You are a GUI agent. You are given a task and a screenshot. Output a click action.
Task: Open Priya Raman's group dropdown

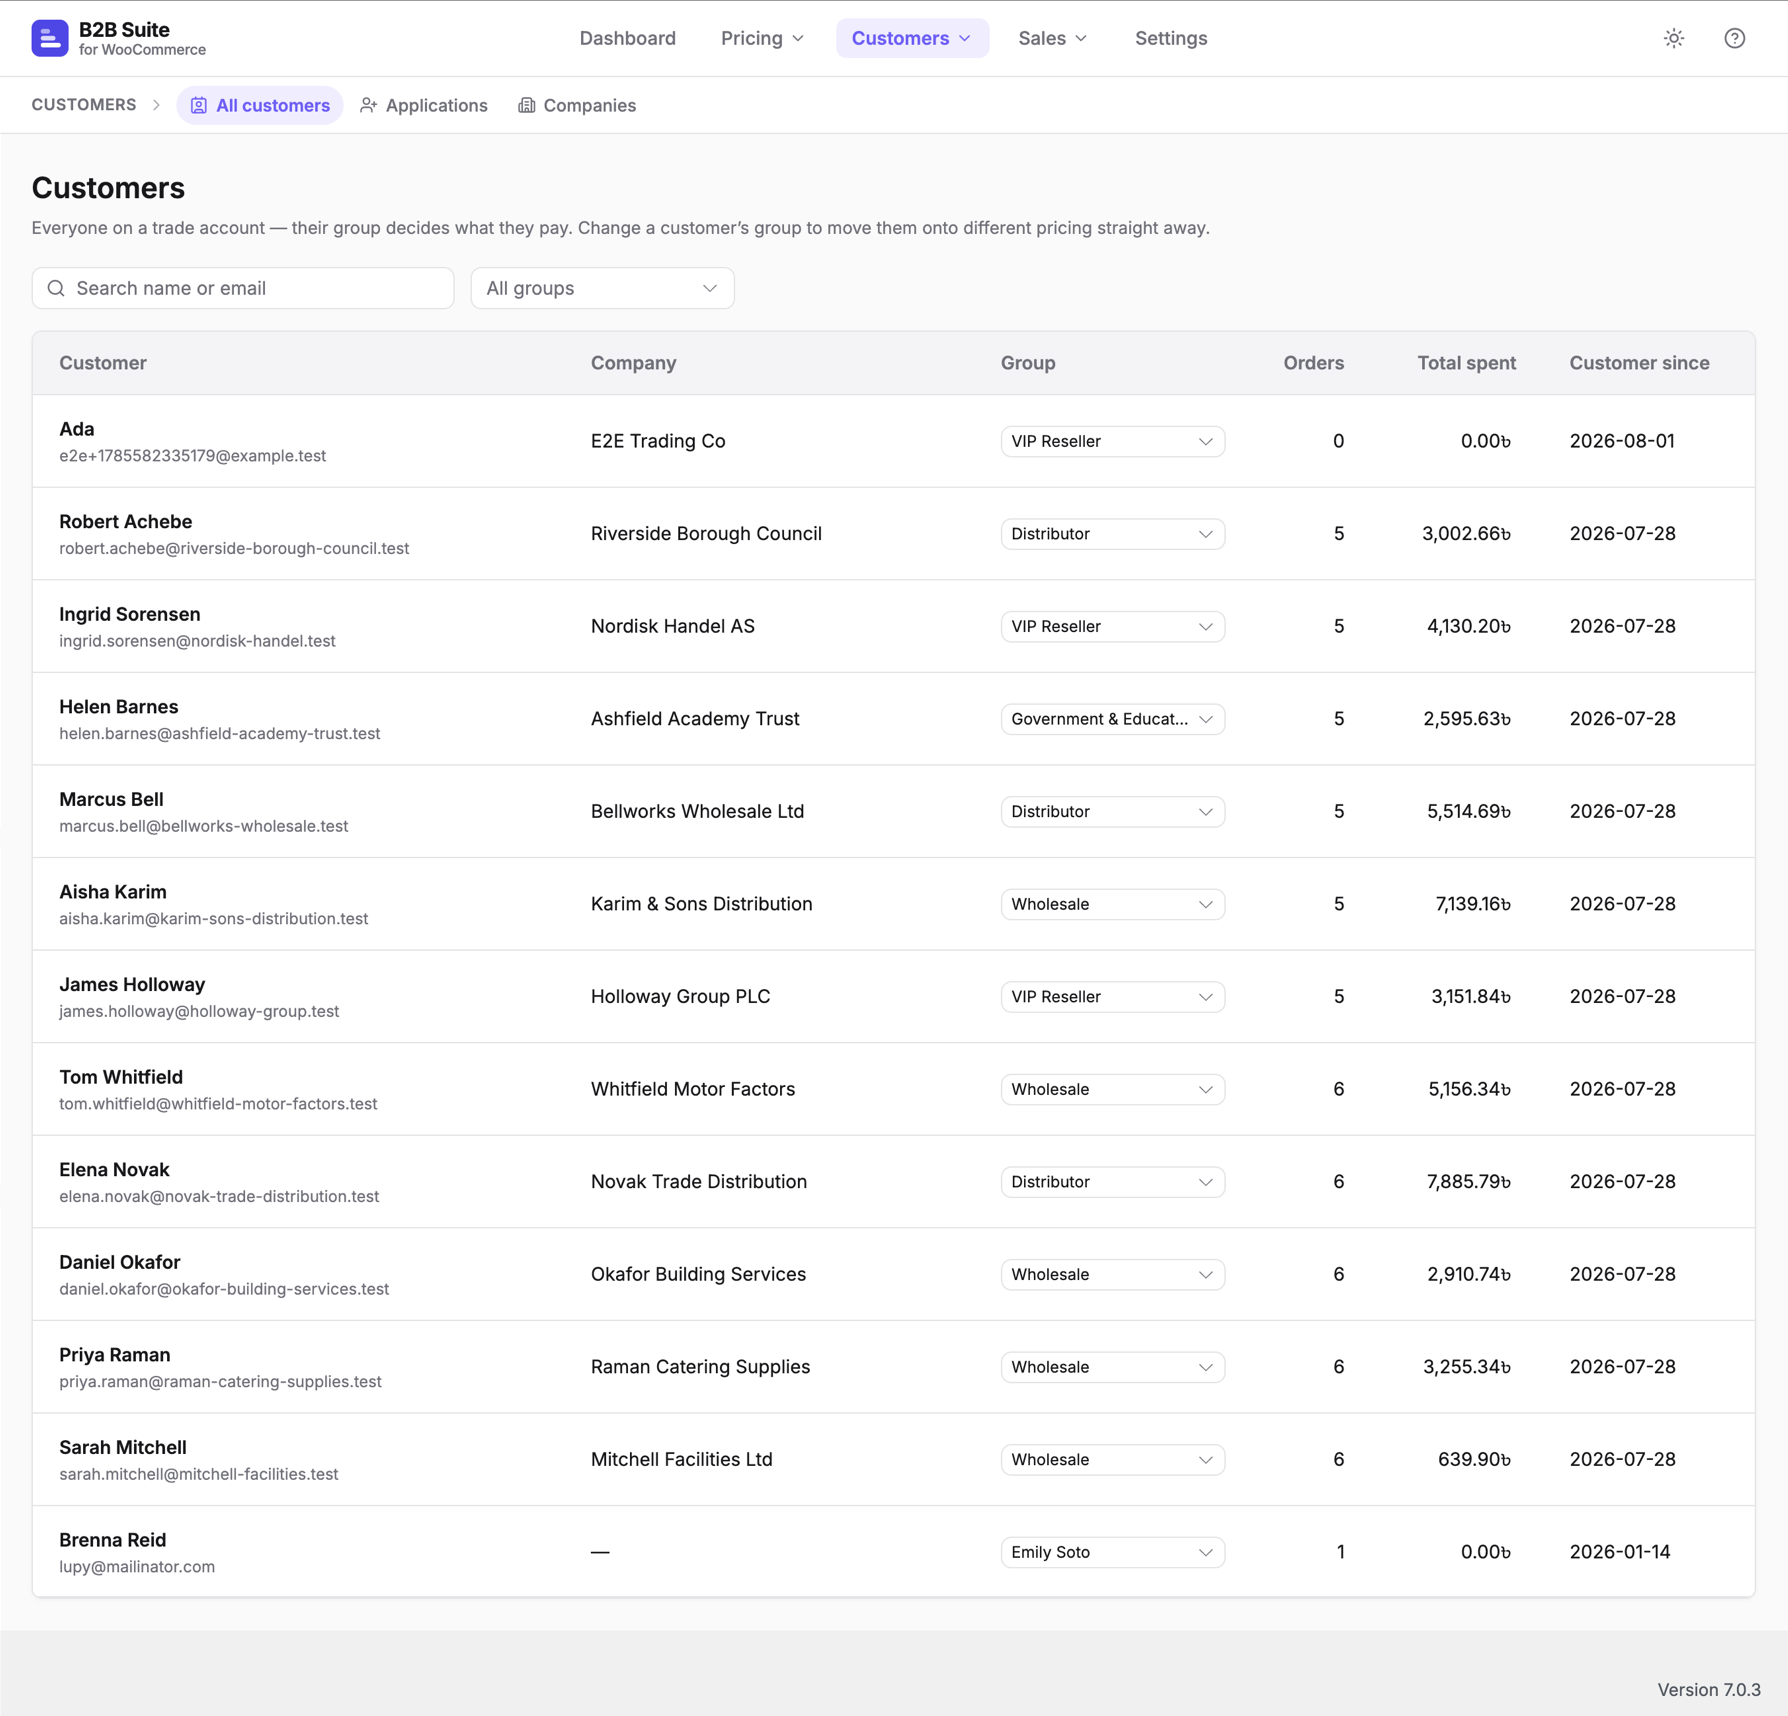pos(1112,1367)
